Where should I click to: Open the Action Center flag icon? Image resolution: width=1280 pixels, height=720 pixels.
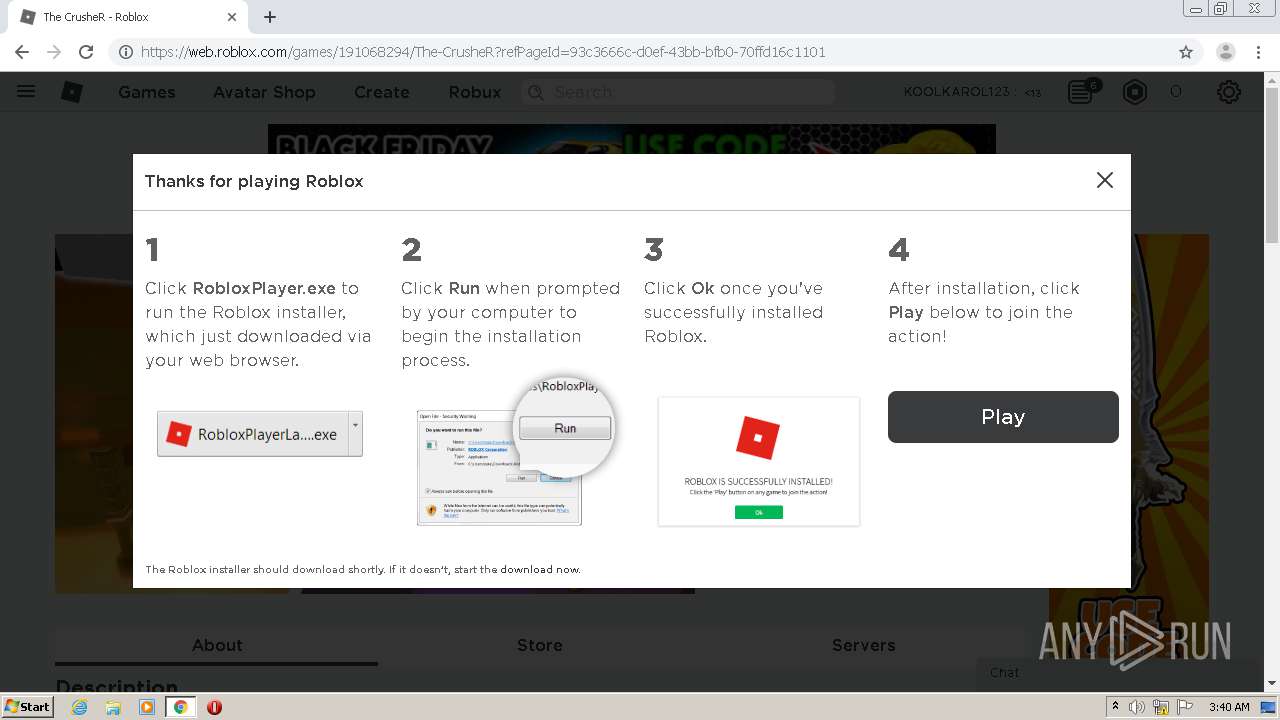point(1184,707)
